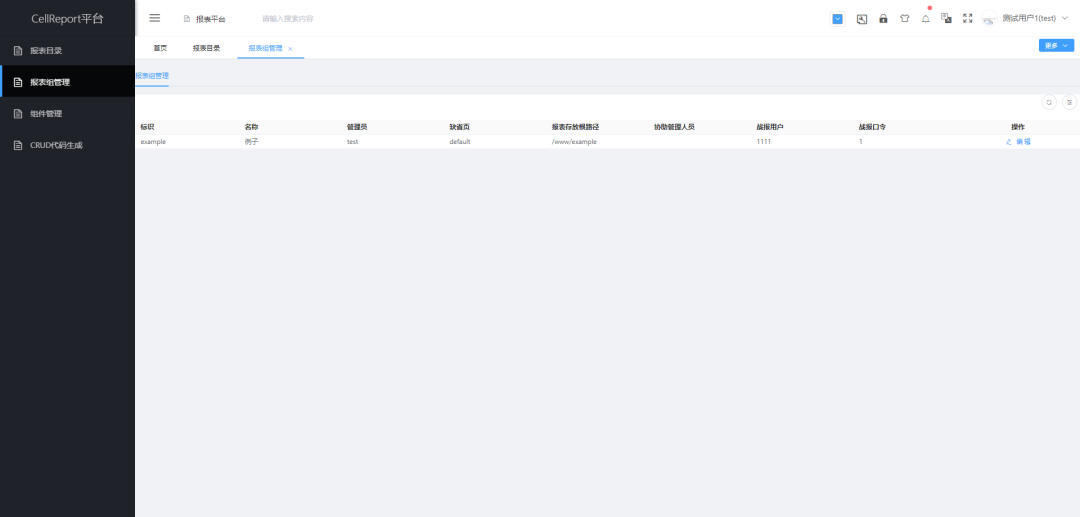This screenshot has width=1080, height=517.
Task: Click the 协助管理人员 column header
Action: click(x=674, y=127)
